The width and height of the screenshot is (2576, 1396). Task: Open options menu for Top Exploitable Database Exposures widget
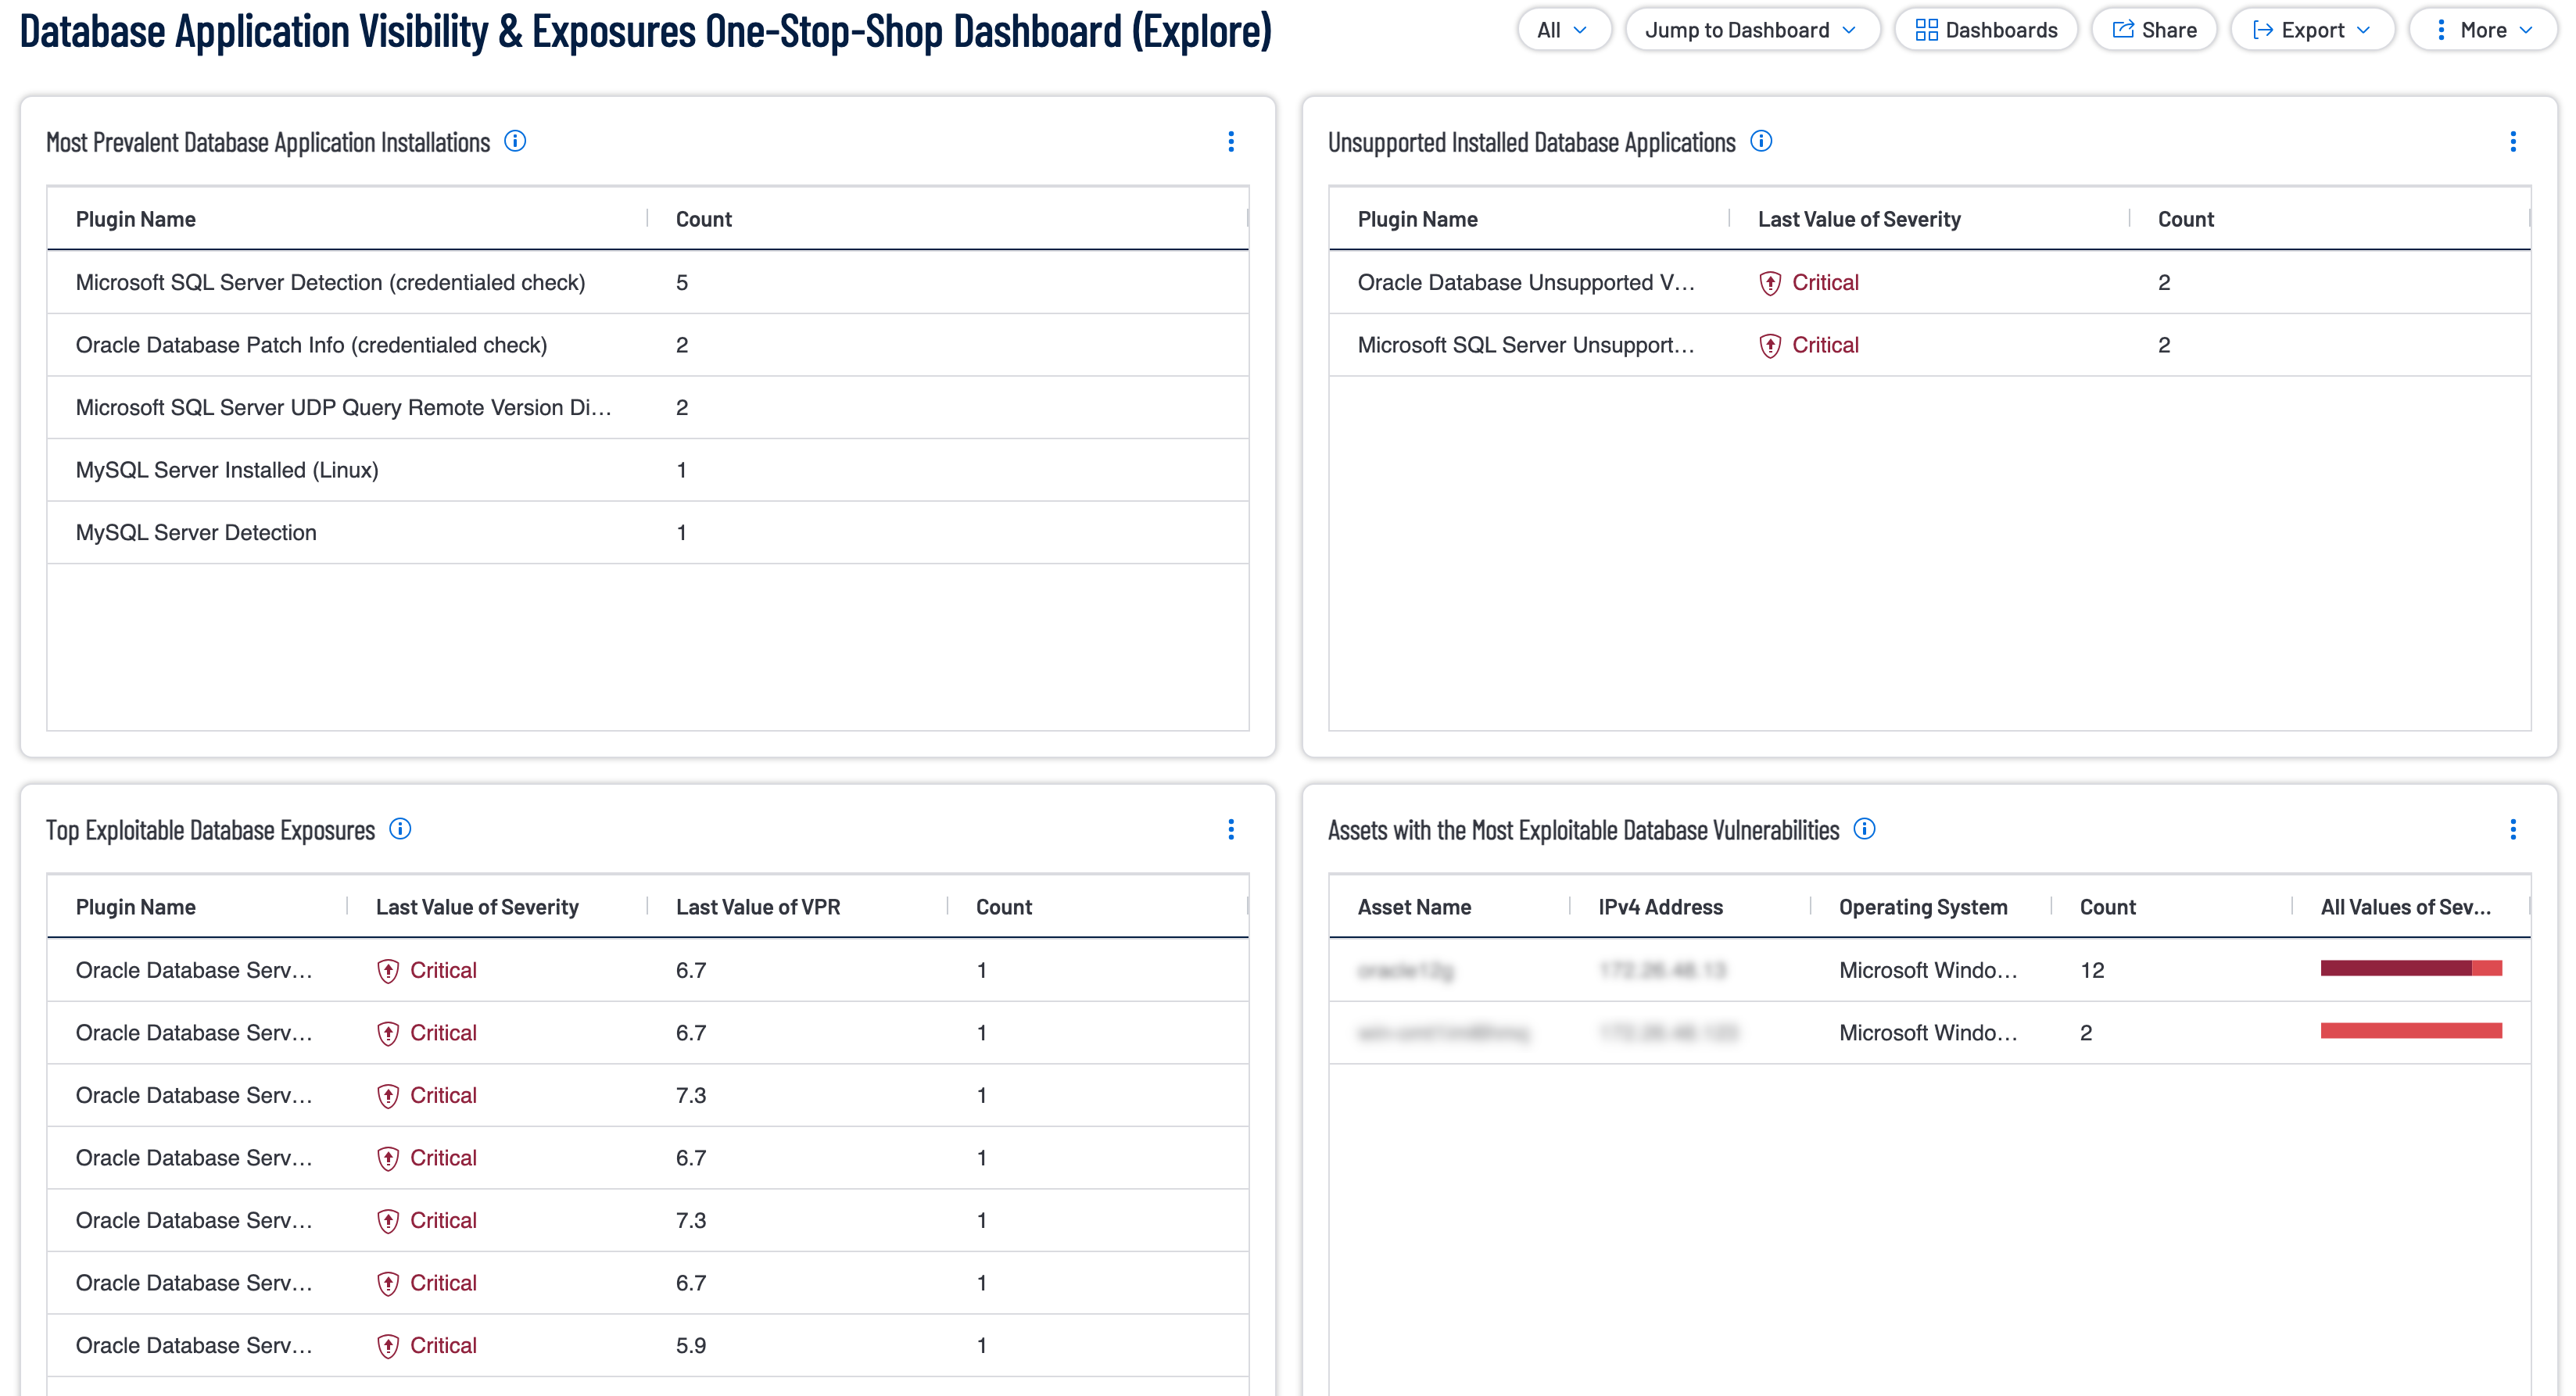[1231, 829]
